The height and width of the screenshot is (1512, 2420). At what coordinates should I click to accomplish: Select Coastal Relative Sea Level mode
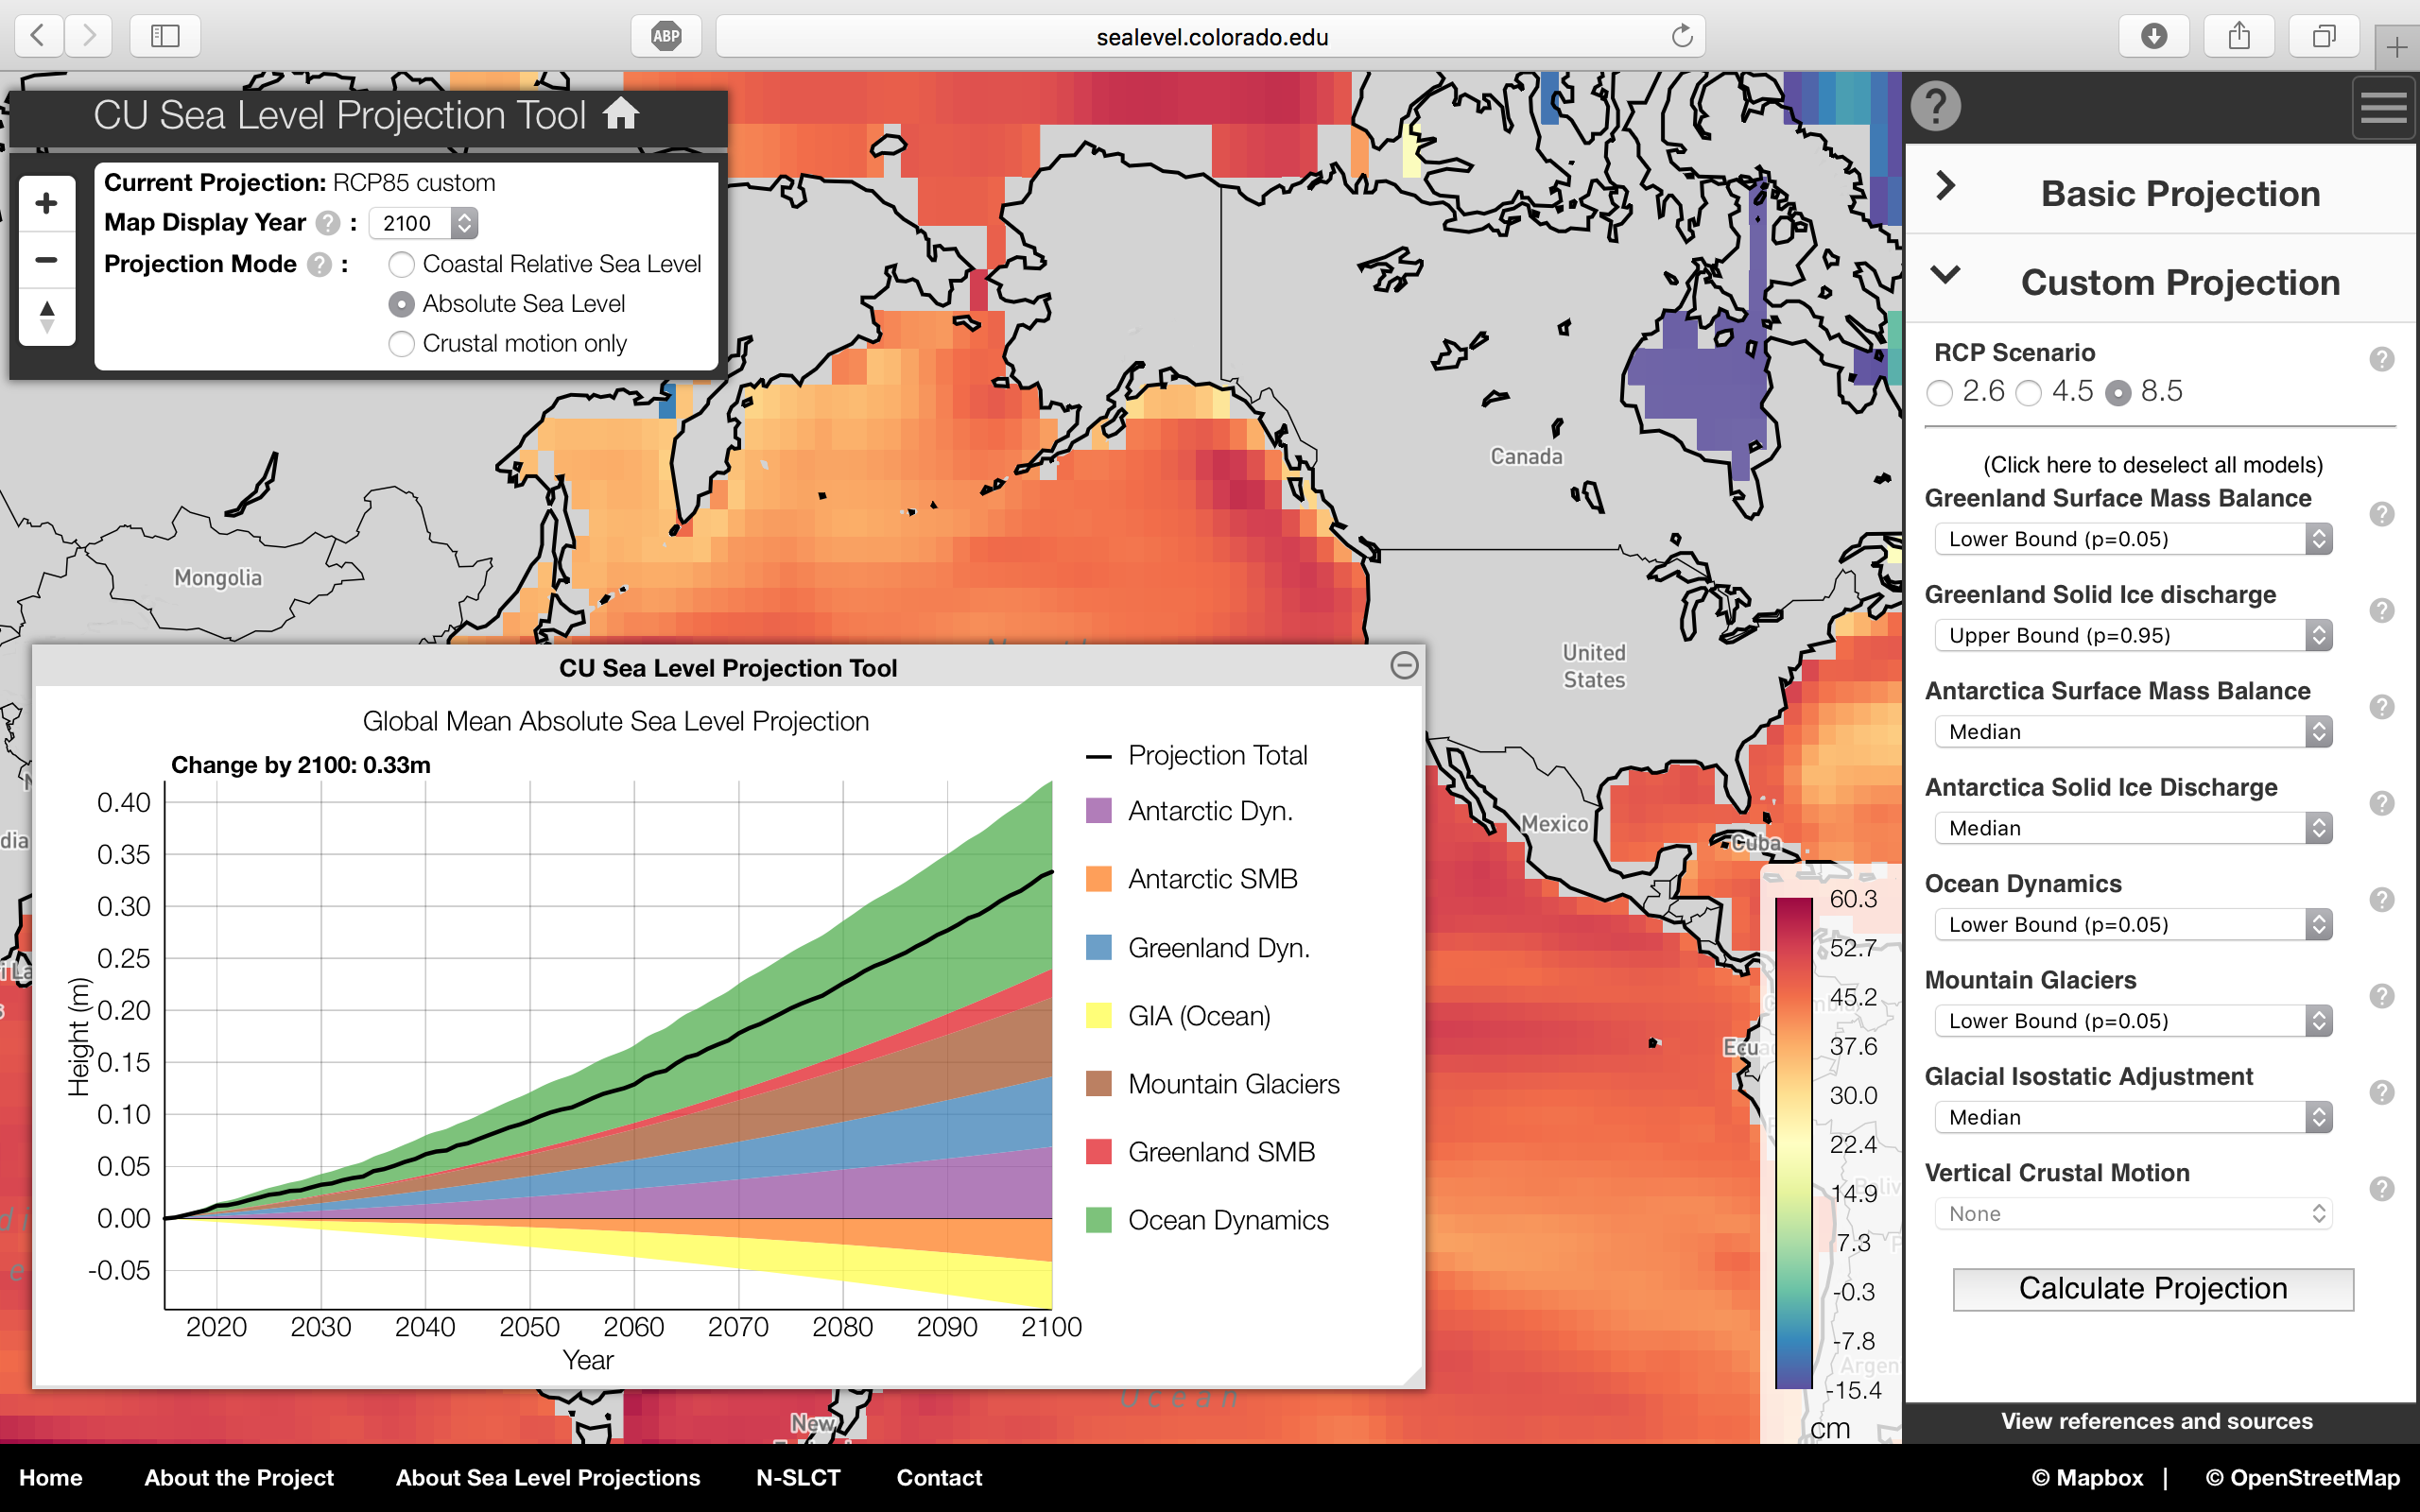click(402, 265)
